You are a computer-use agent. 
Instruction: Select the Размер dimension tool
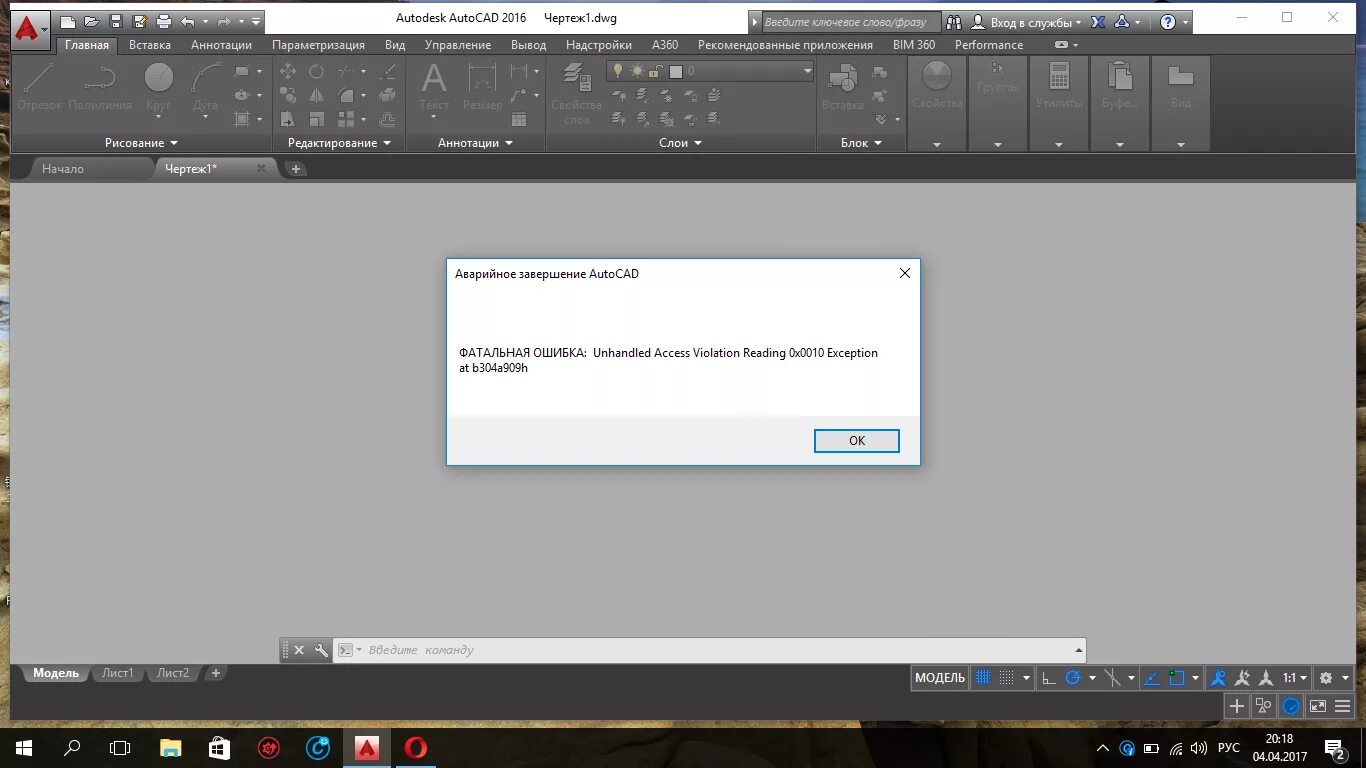pyautogui.click(x=483, y=87)
